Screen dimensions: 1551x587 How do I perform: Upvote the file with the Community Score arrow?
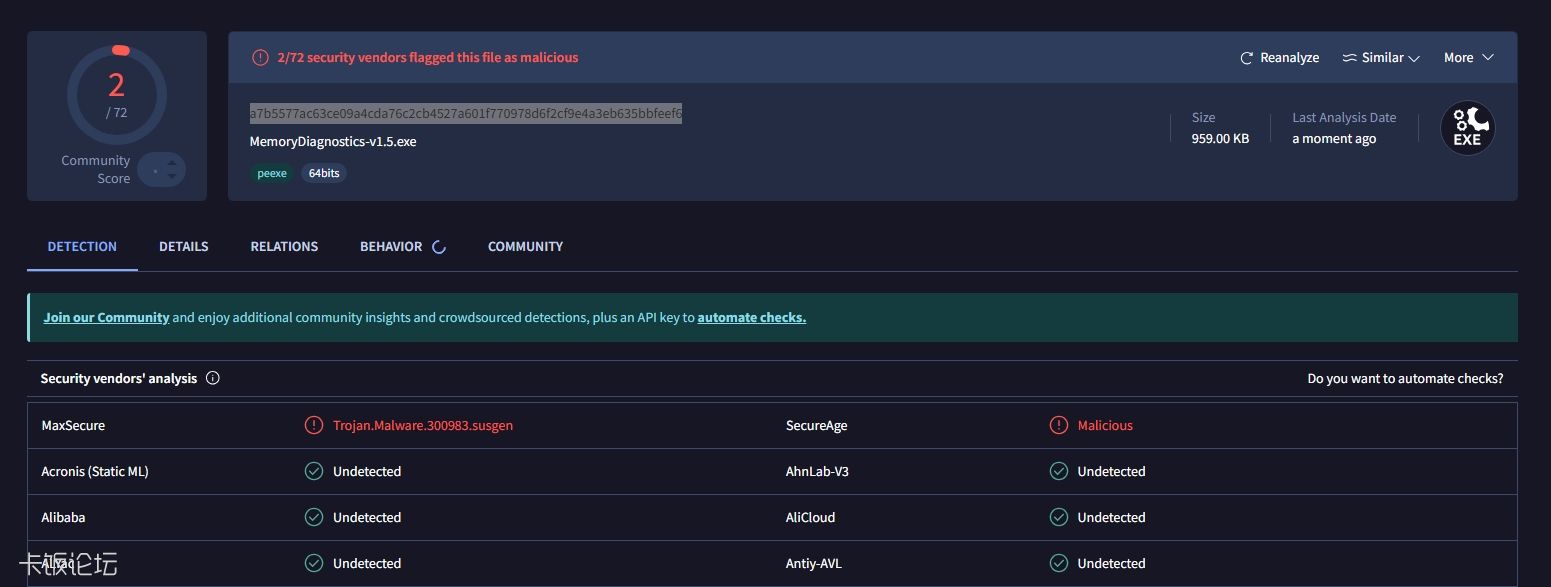[x=172, y=165]
